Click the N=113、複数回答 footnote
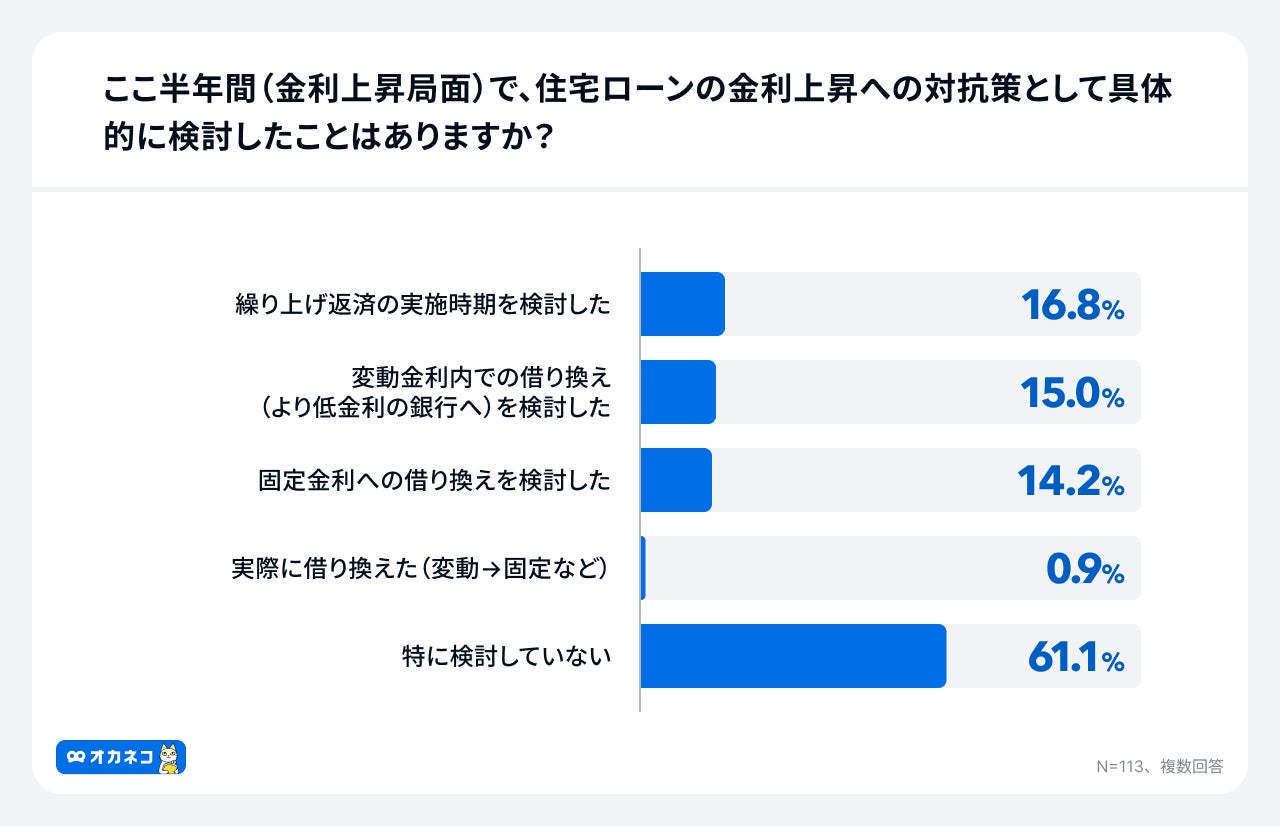1280x827 pixels. pos(1159,766)
